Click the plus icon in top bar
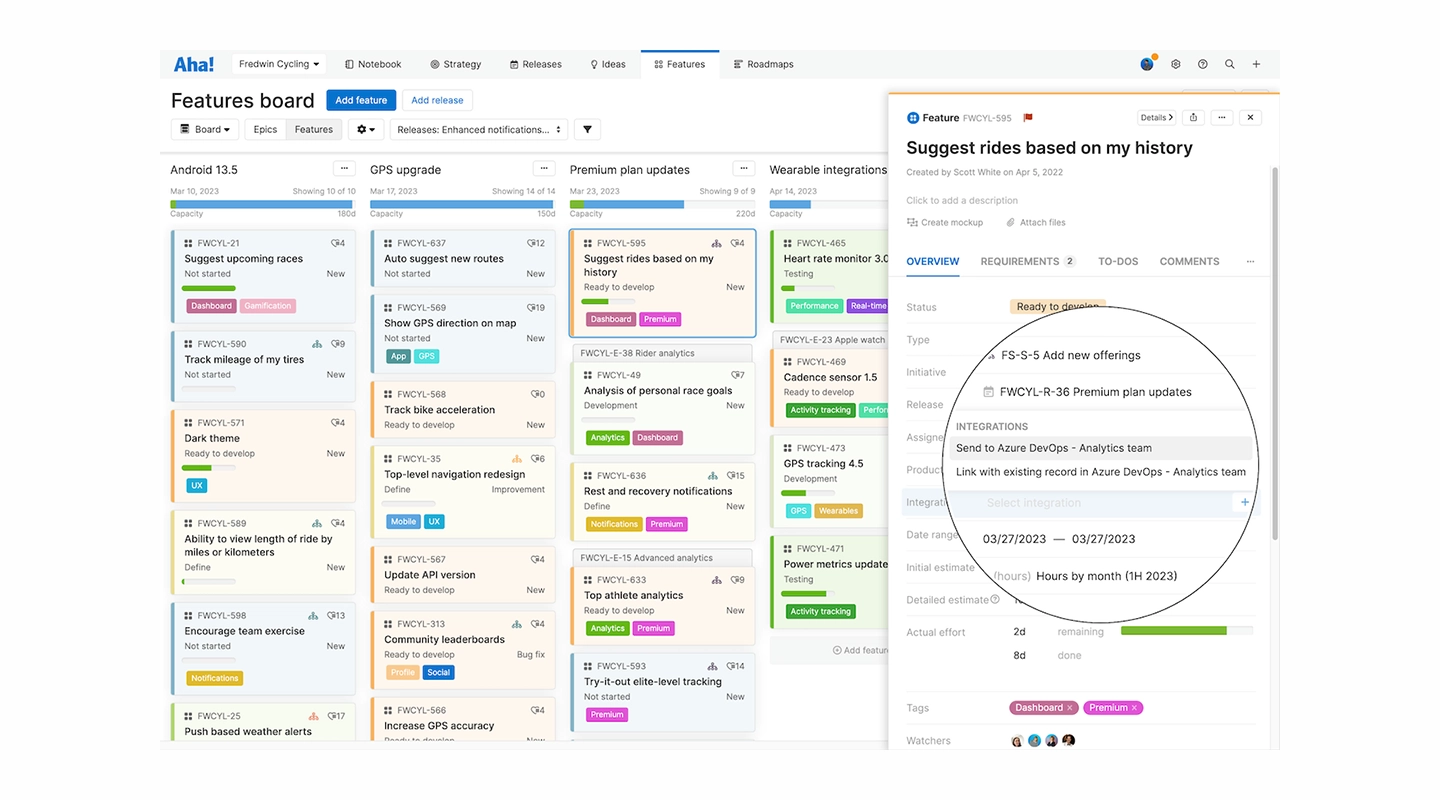Screen dimensions: 1440x800 (x=1257, y=64)
